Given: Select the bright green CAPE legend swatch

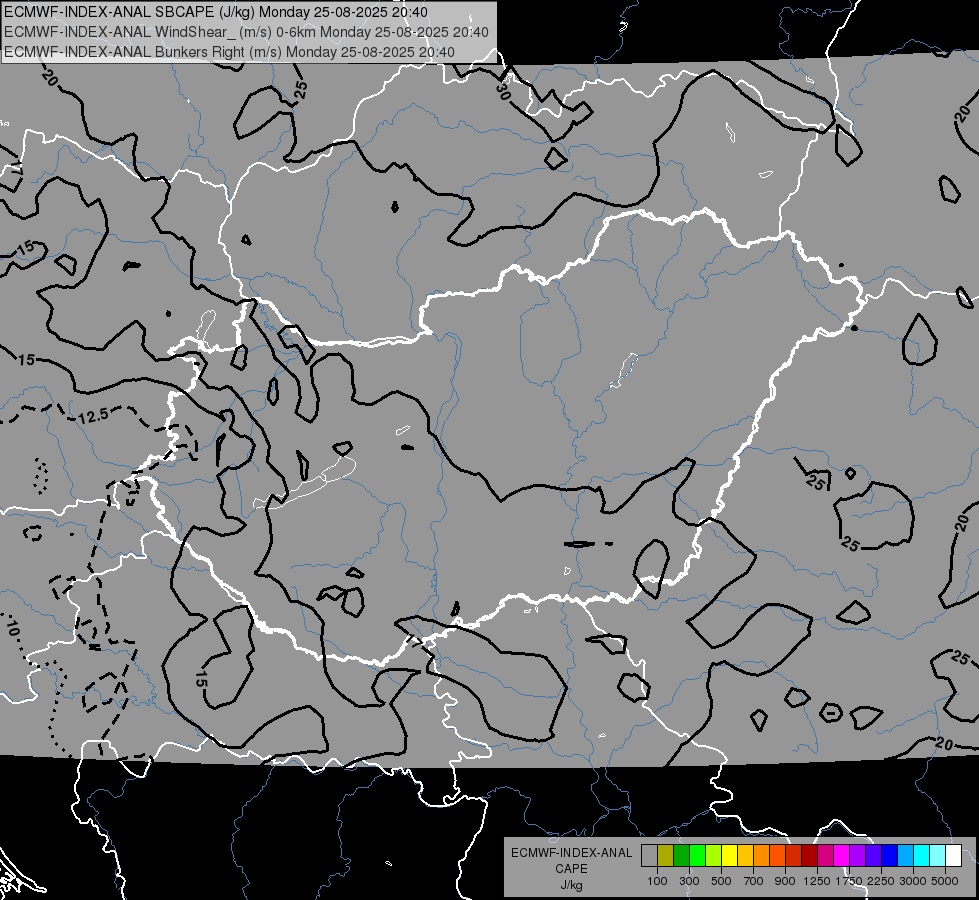Looking at the screenshot, I should point(697,855).
